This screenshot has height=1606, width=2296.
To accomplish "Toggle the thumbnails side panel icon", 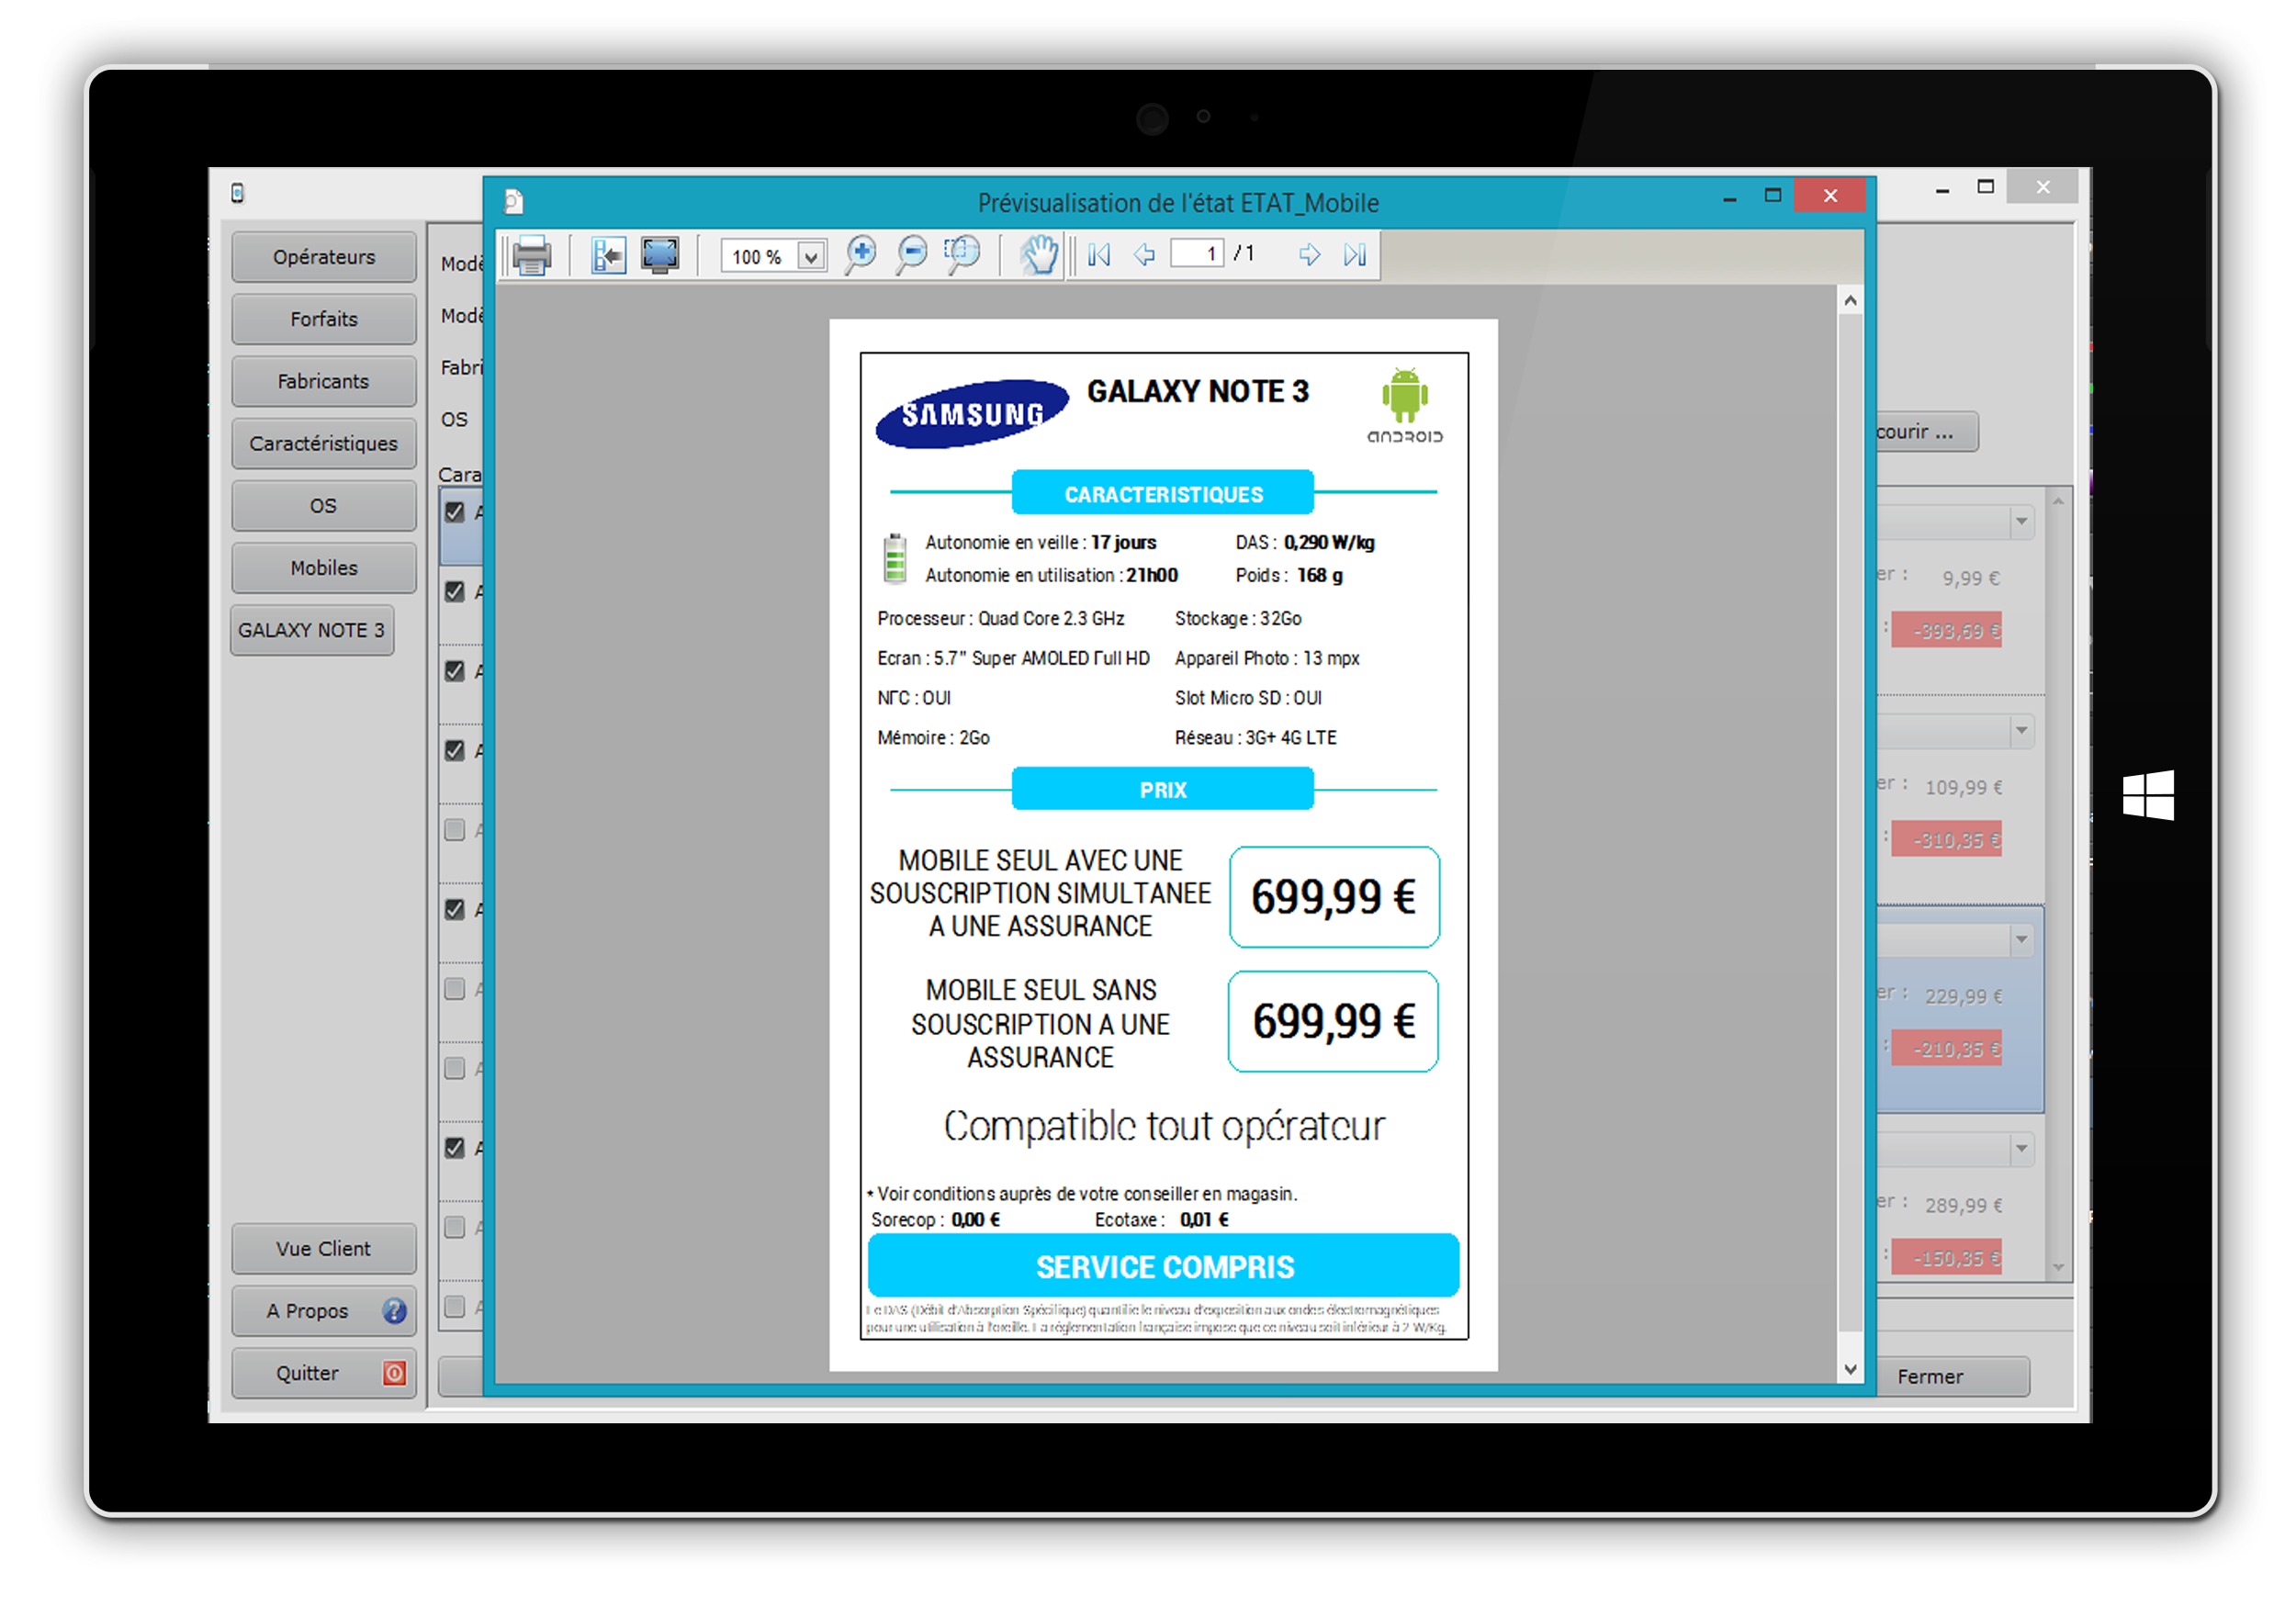I will click(x=607, y=256).
